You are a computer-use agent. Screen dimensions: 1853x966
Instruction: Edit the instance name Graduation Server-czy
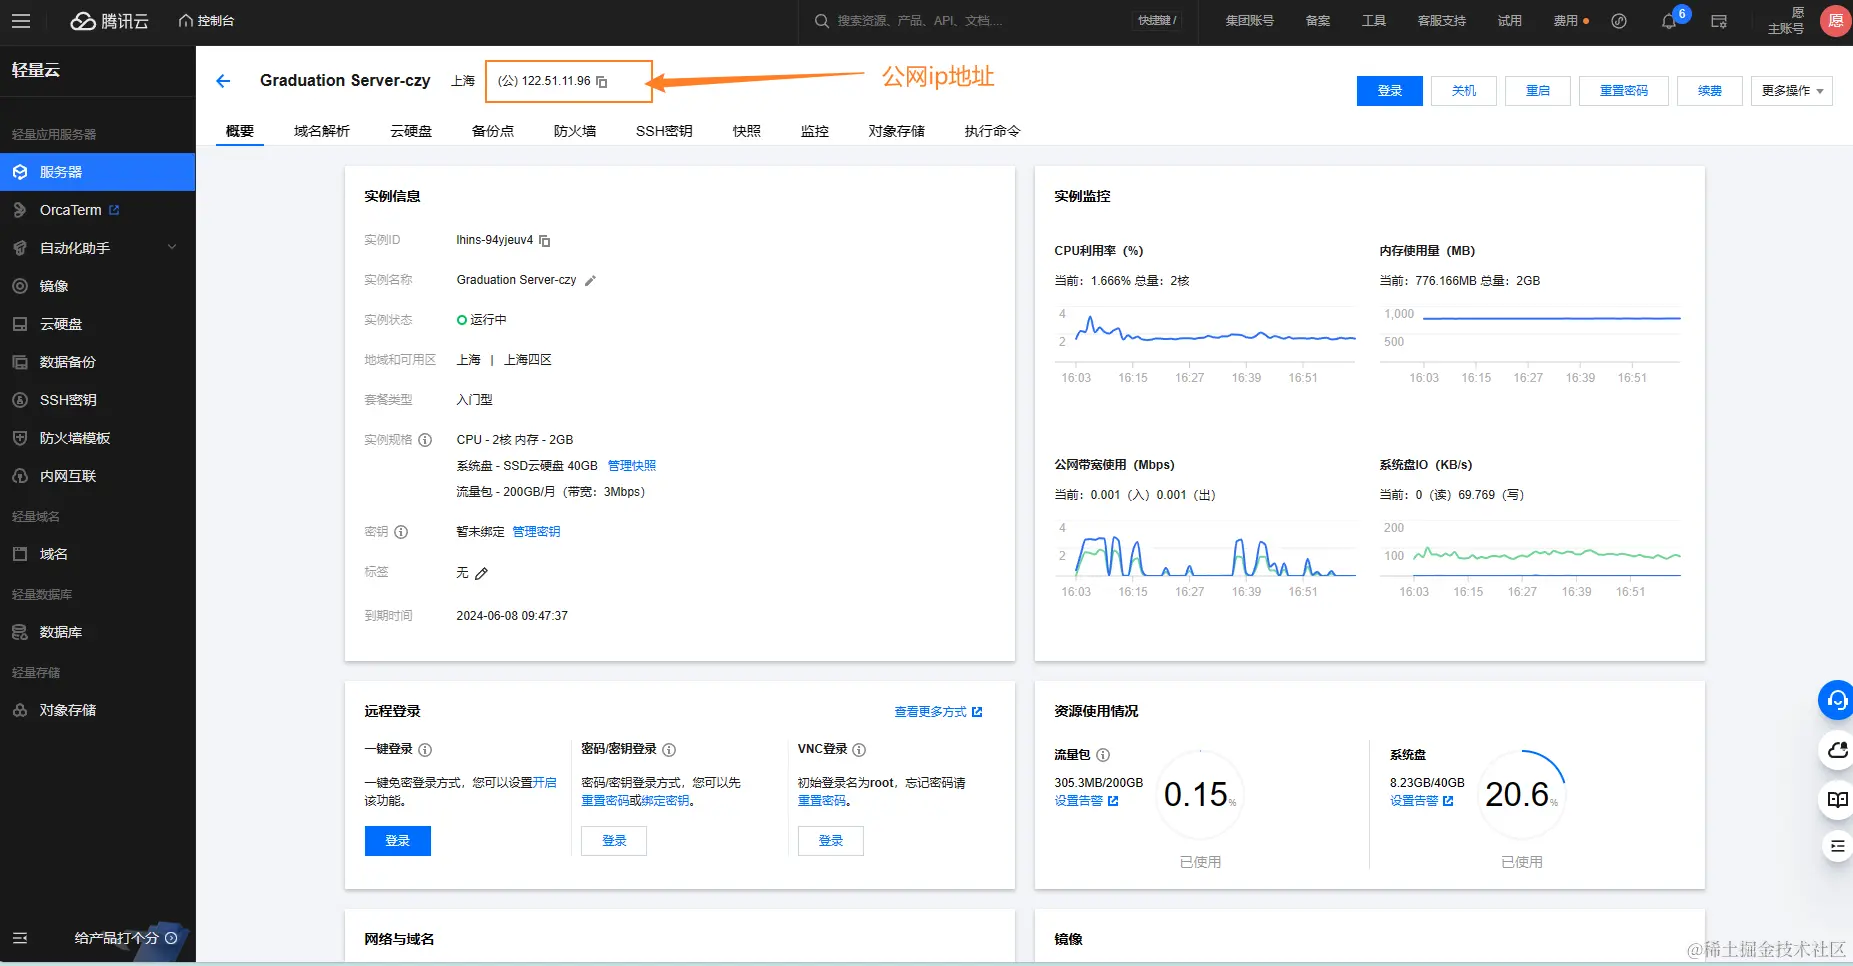(x=590, y=281)
